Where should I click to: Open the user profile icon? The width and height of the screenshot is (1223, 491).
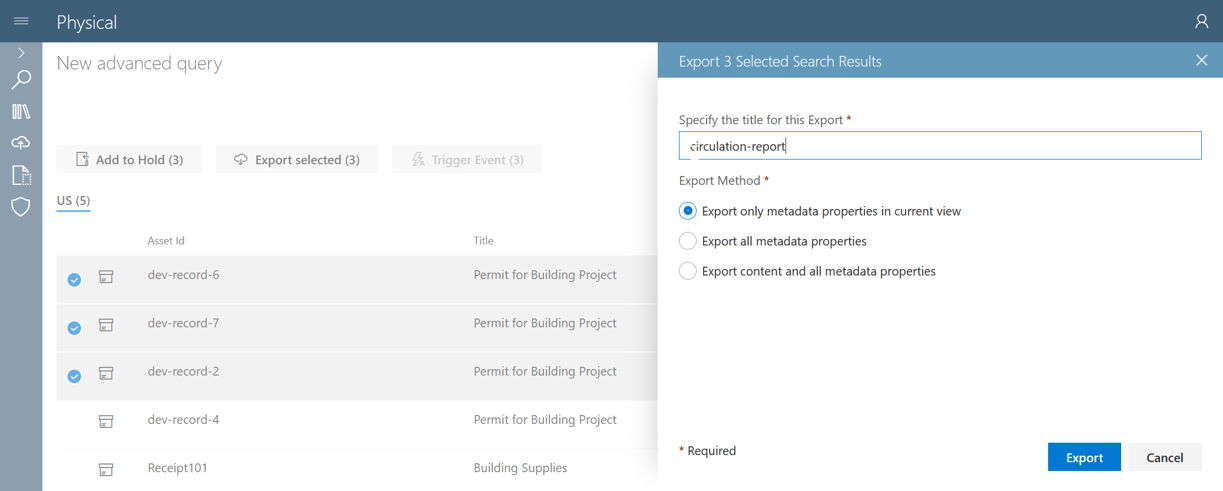1201,21
